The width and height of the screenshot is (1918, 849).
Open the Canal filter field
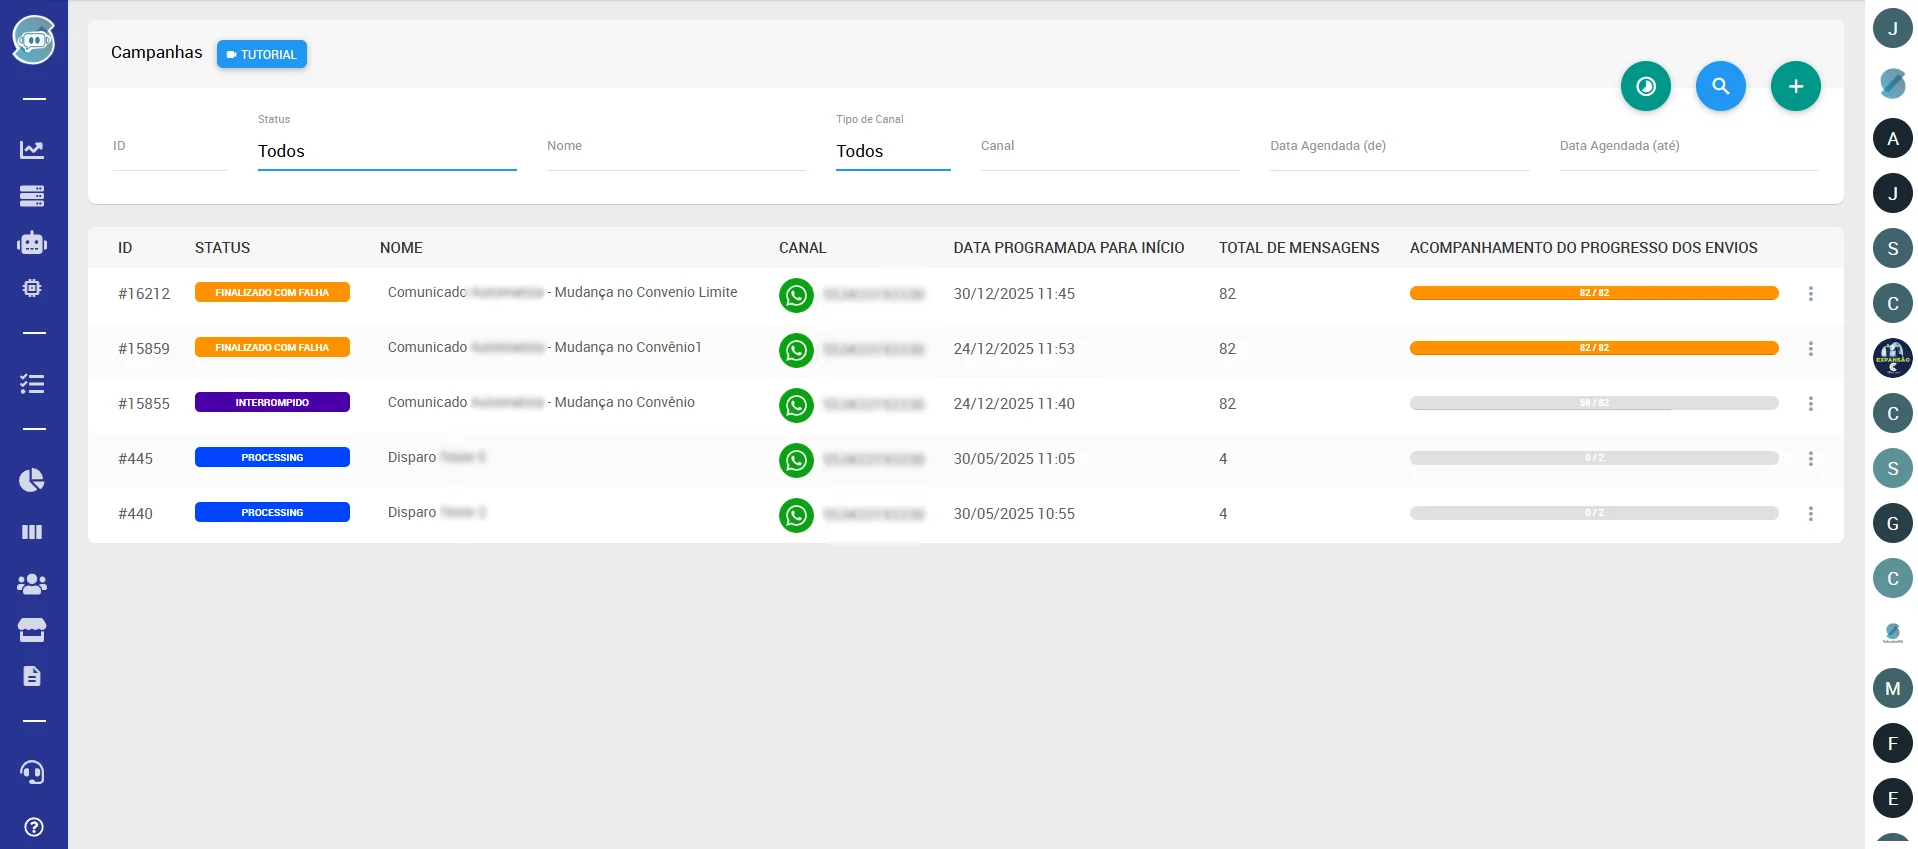pyautogui.click(x=1110, y=151)
